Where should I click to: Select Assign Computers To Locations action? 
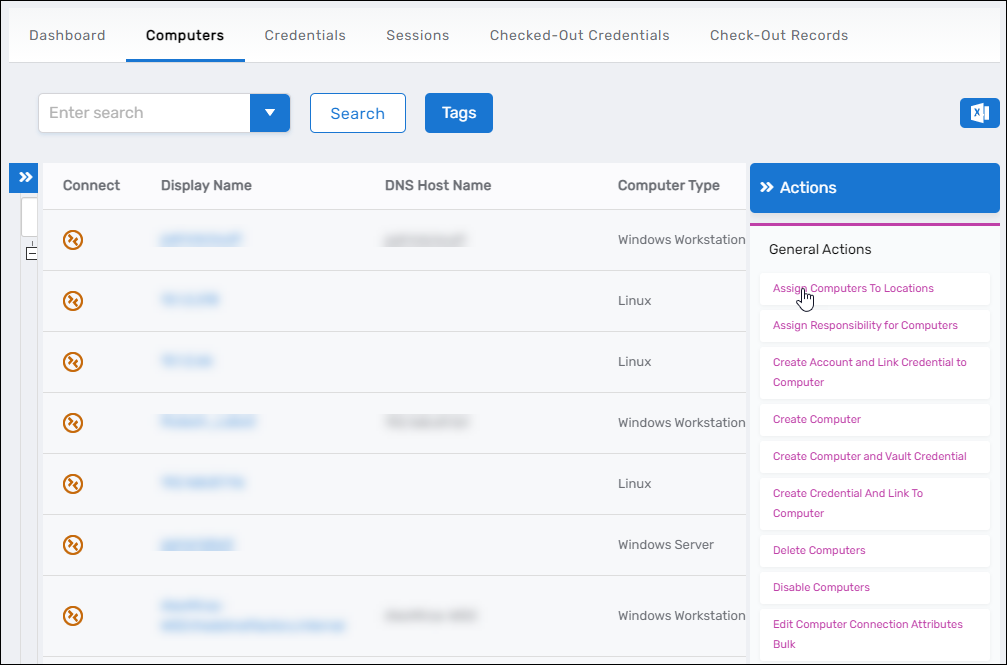point(853,288)
